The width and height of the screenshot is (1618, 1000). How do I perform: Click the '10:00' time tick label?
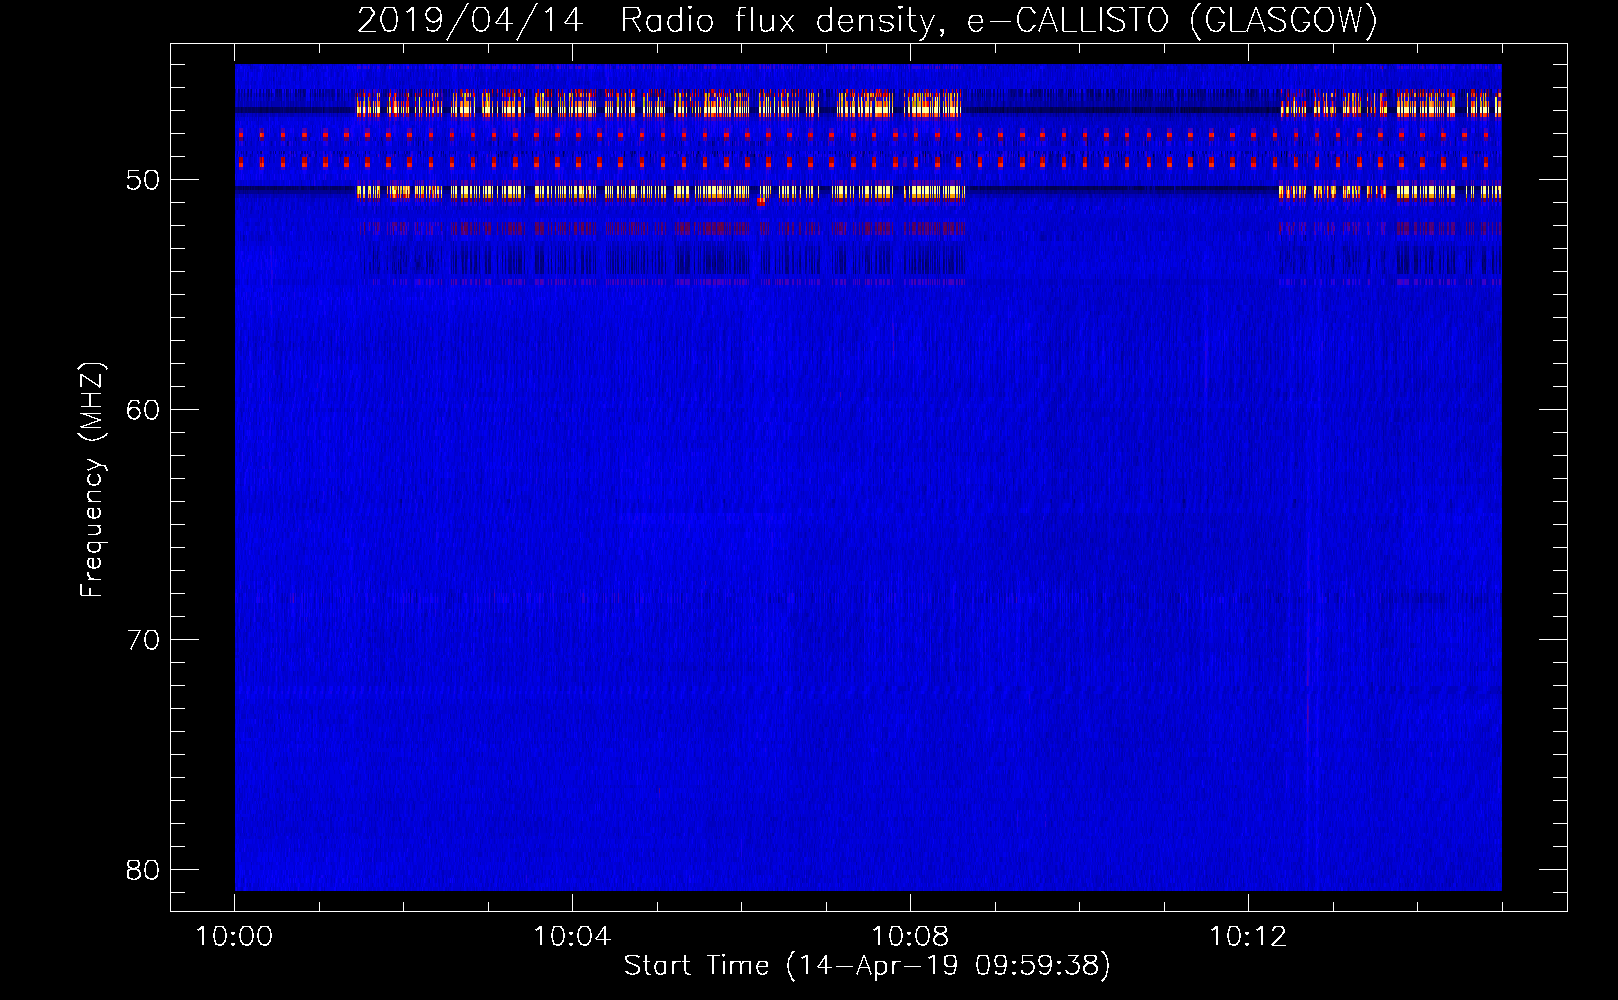coord(234,937)
